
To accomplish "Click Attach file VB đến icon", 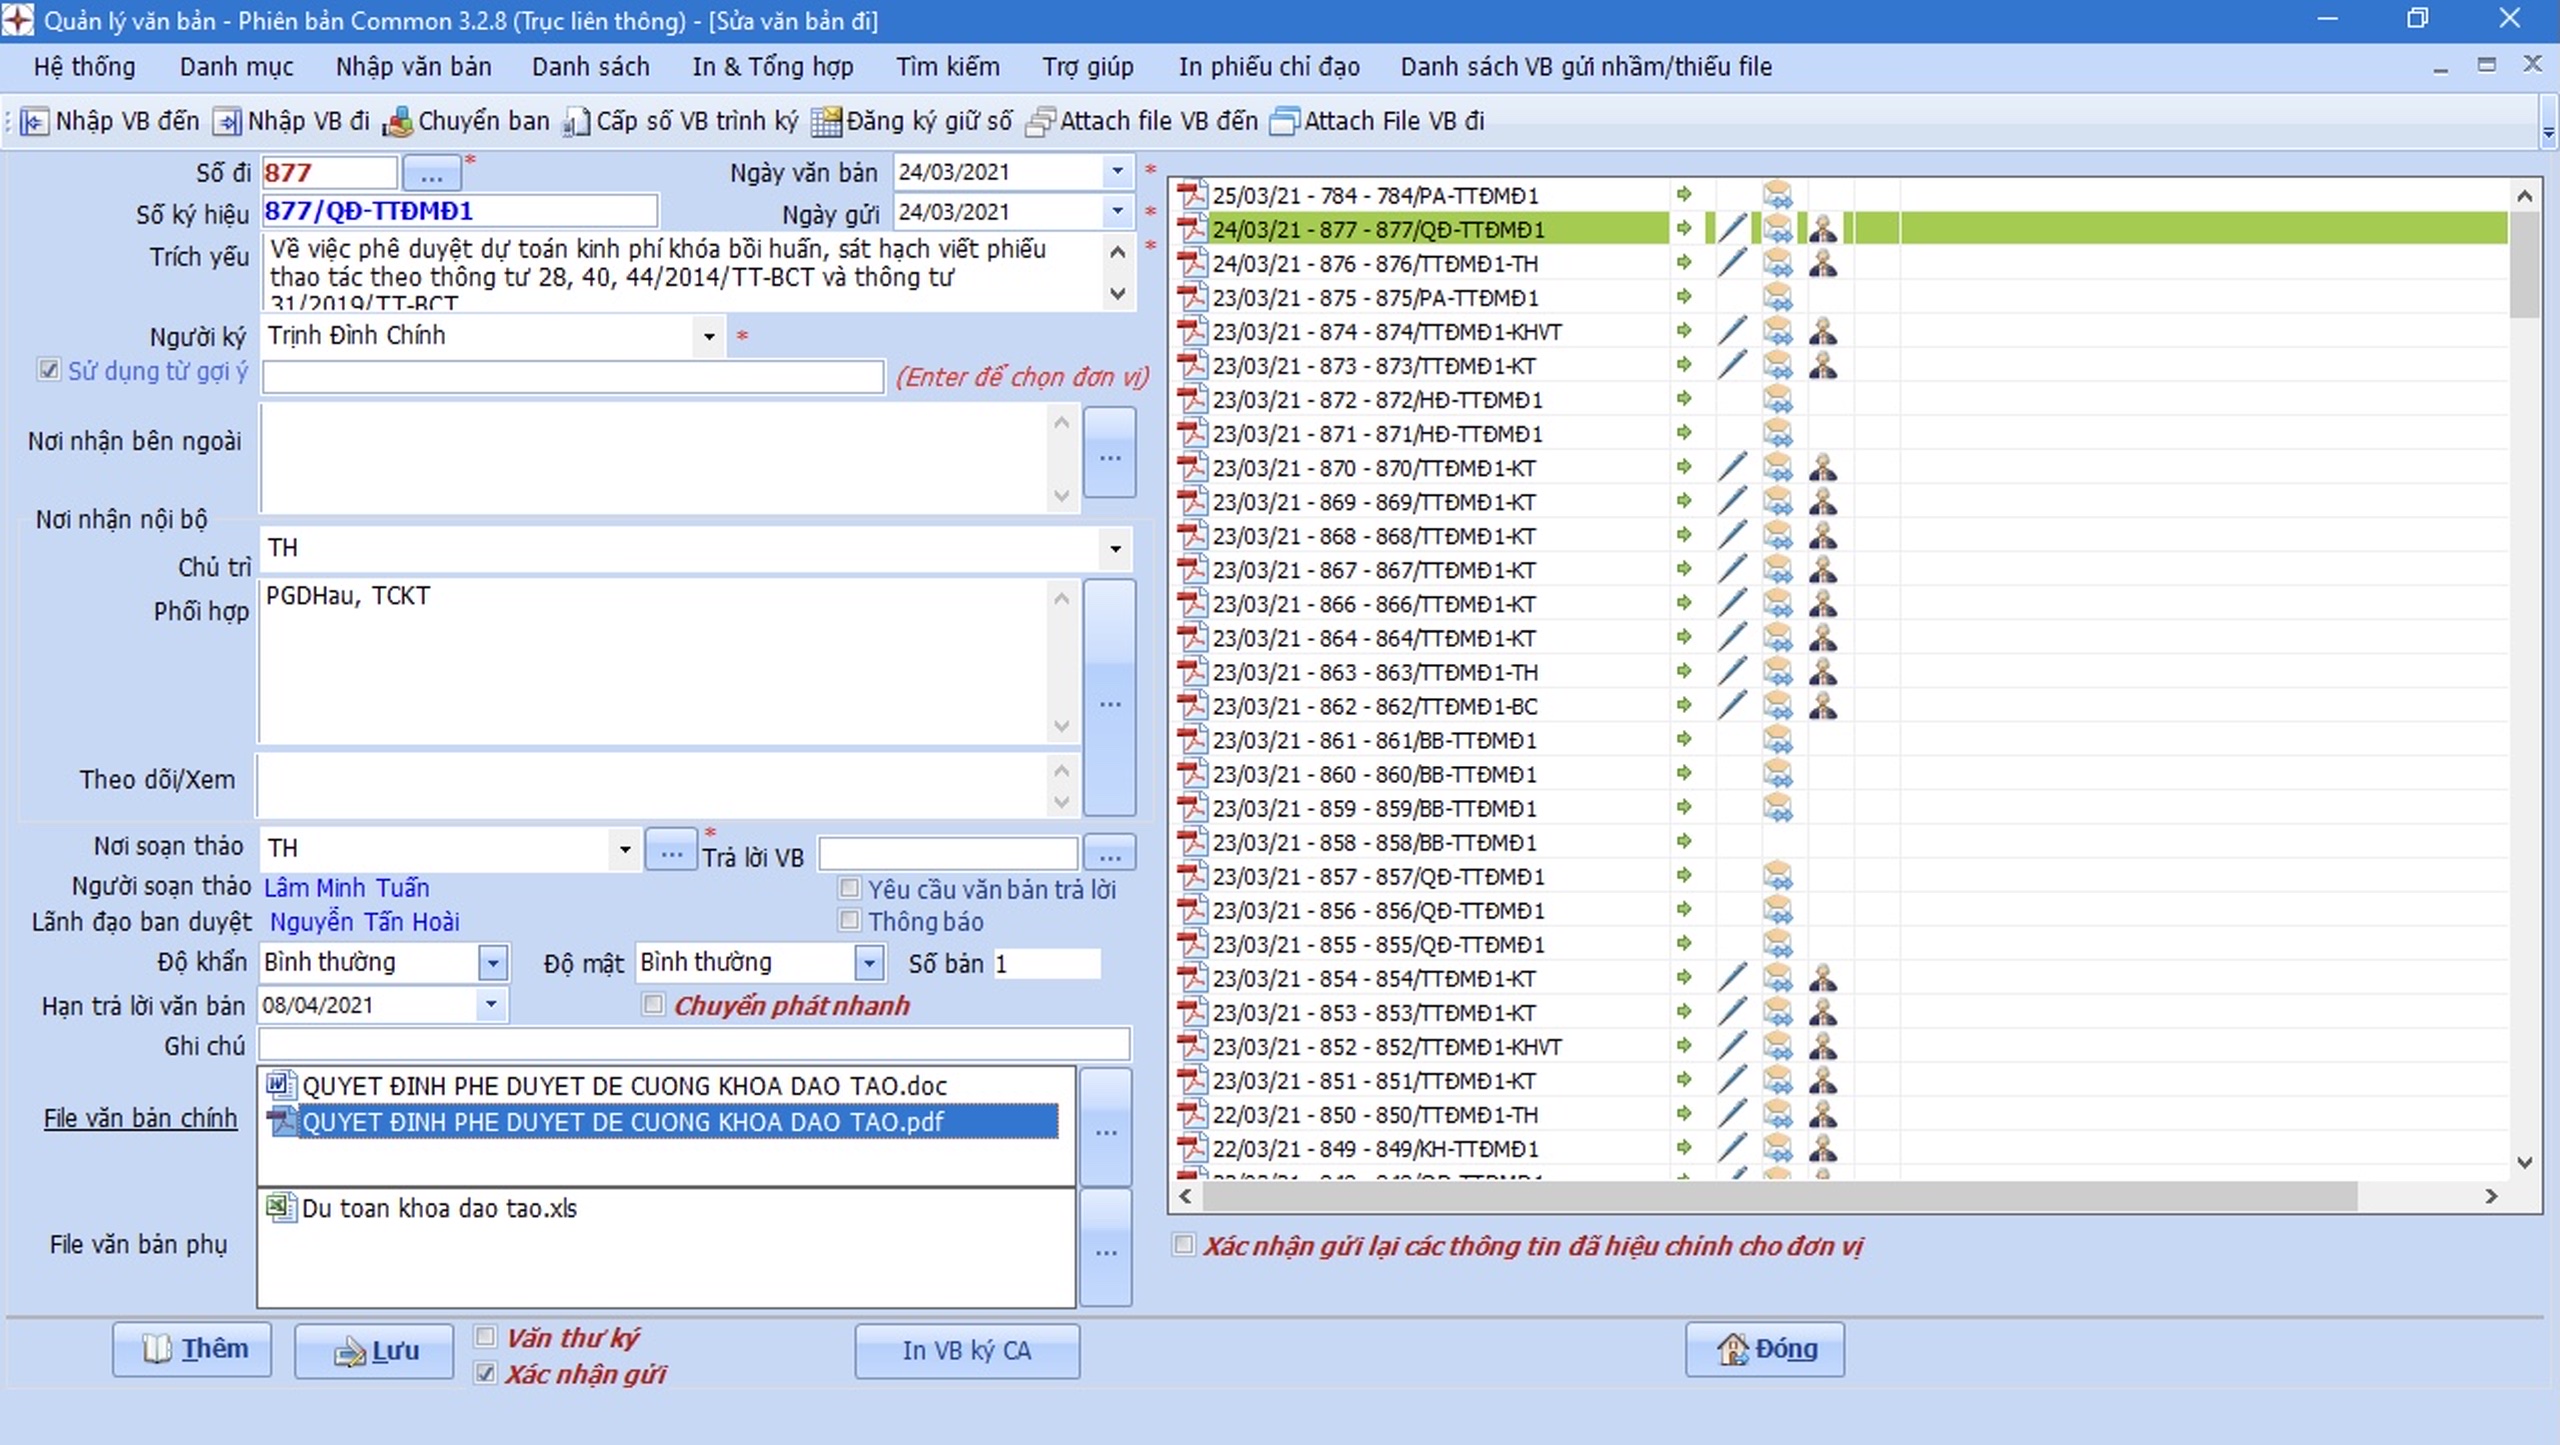I will click(1040, 122).
